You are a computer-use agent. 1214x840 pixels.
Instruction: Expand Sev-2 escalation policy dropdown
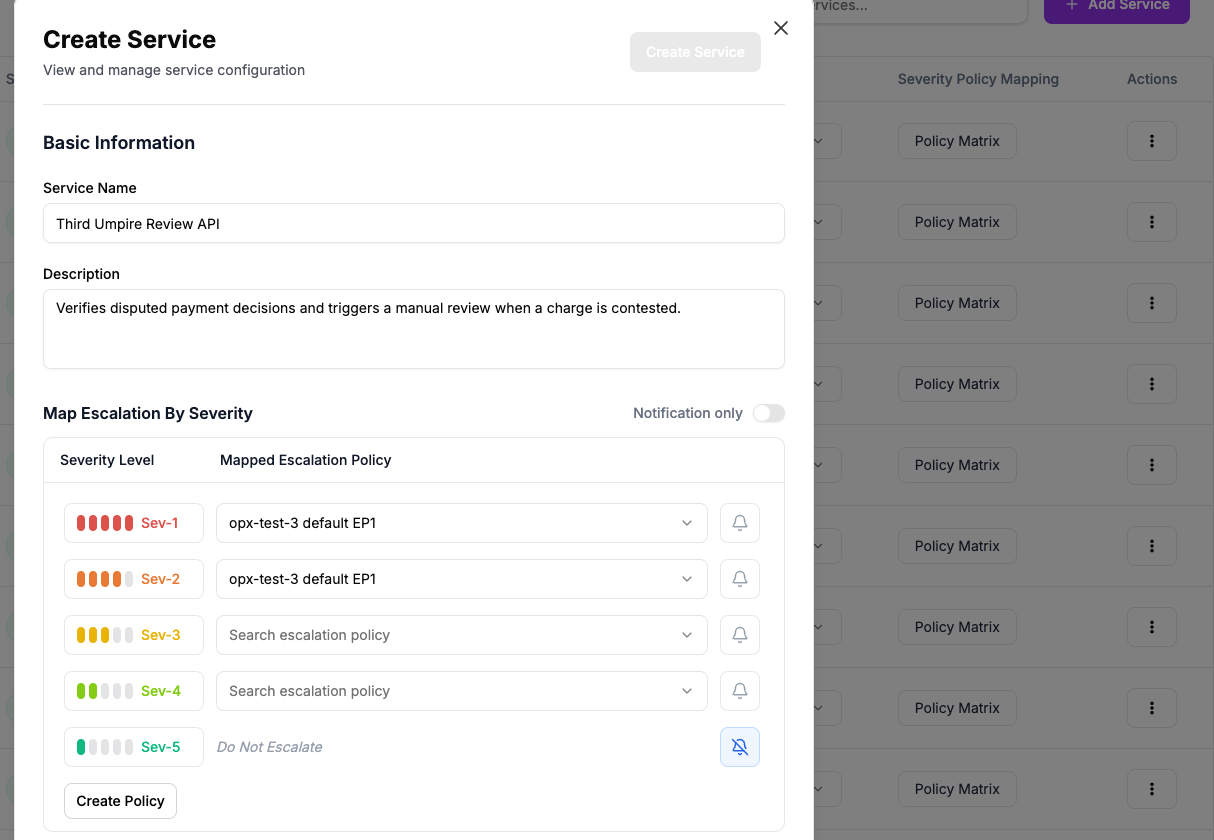[x=462, y=579]
